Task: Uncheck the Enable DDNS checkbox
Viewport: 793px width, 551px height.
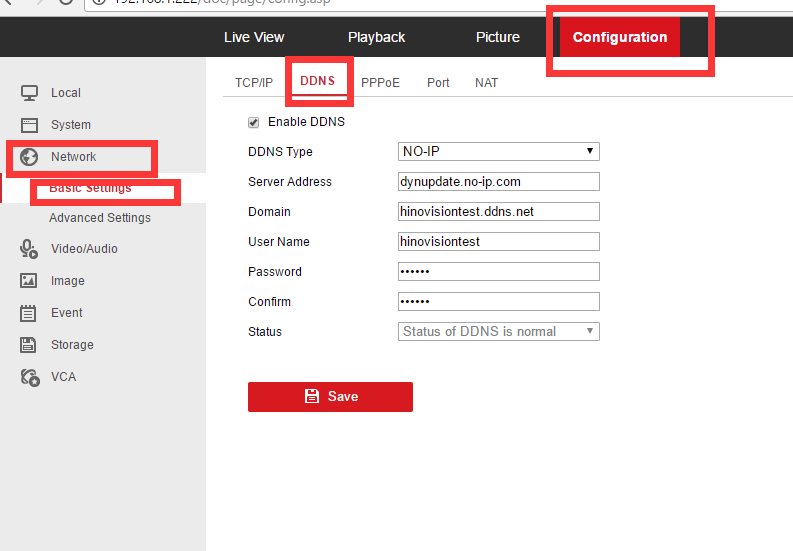Action: click(253, 122)
